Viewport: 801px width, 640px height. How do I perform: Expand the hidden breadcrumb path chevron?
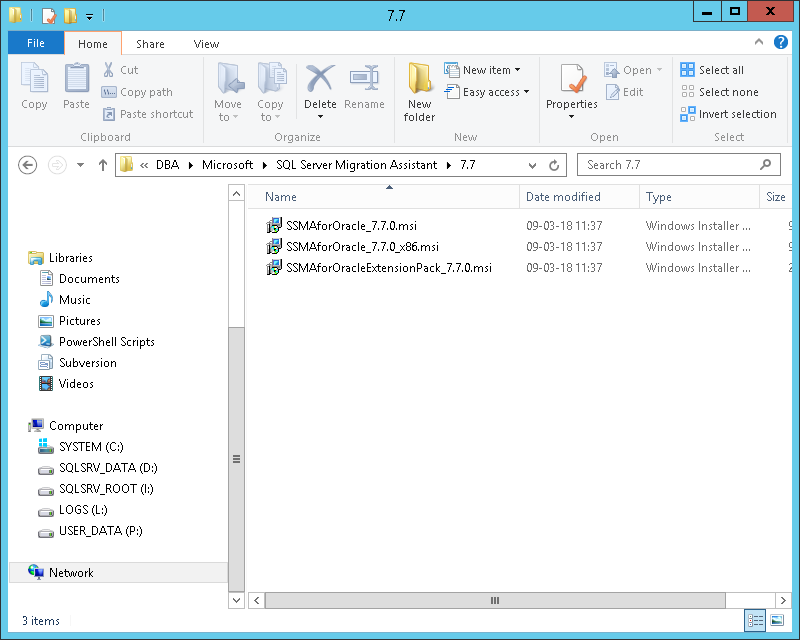[x=144, y=165]
